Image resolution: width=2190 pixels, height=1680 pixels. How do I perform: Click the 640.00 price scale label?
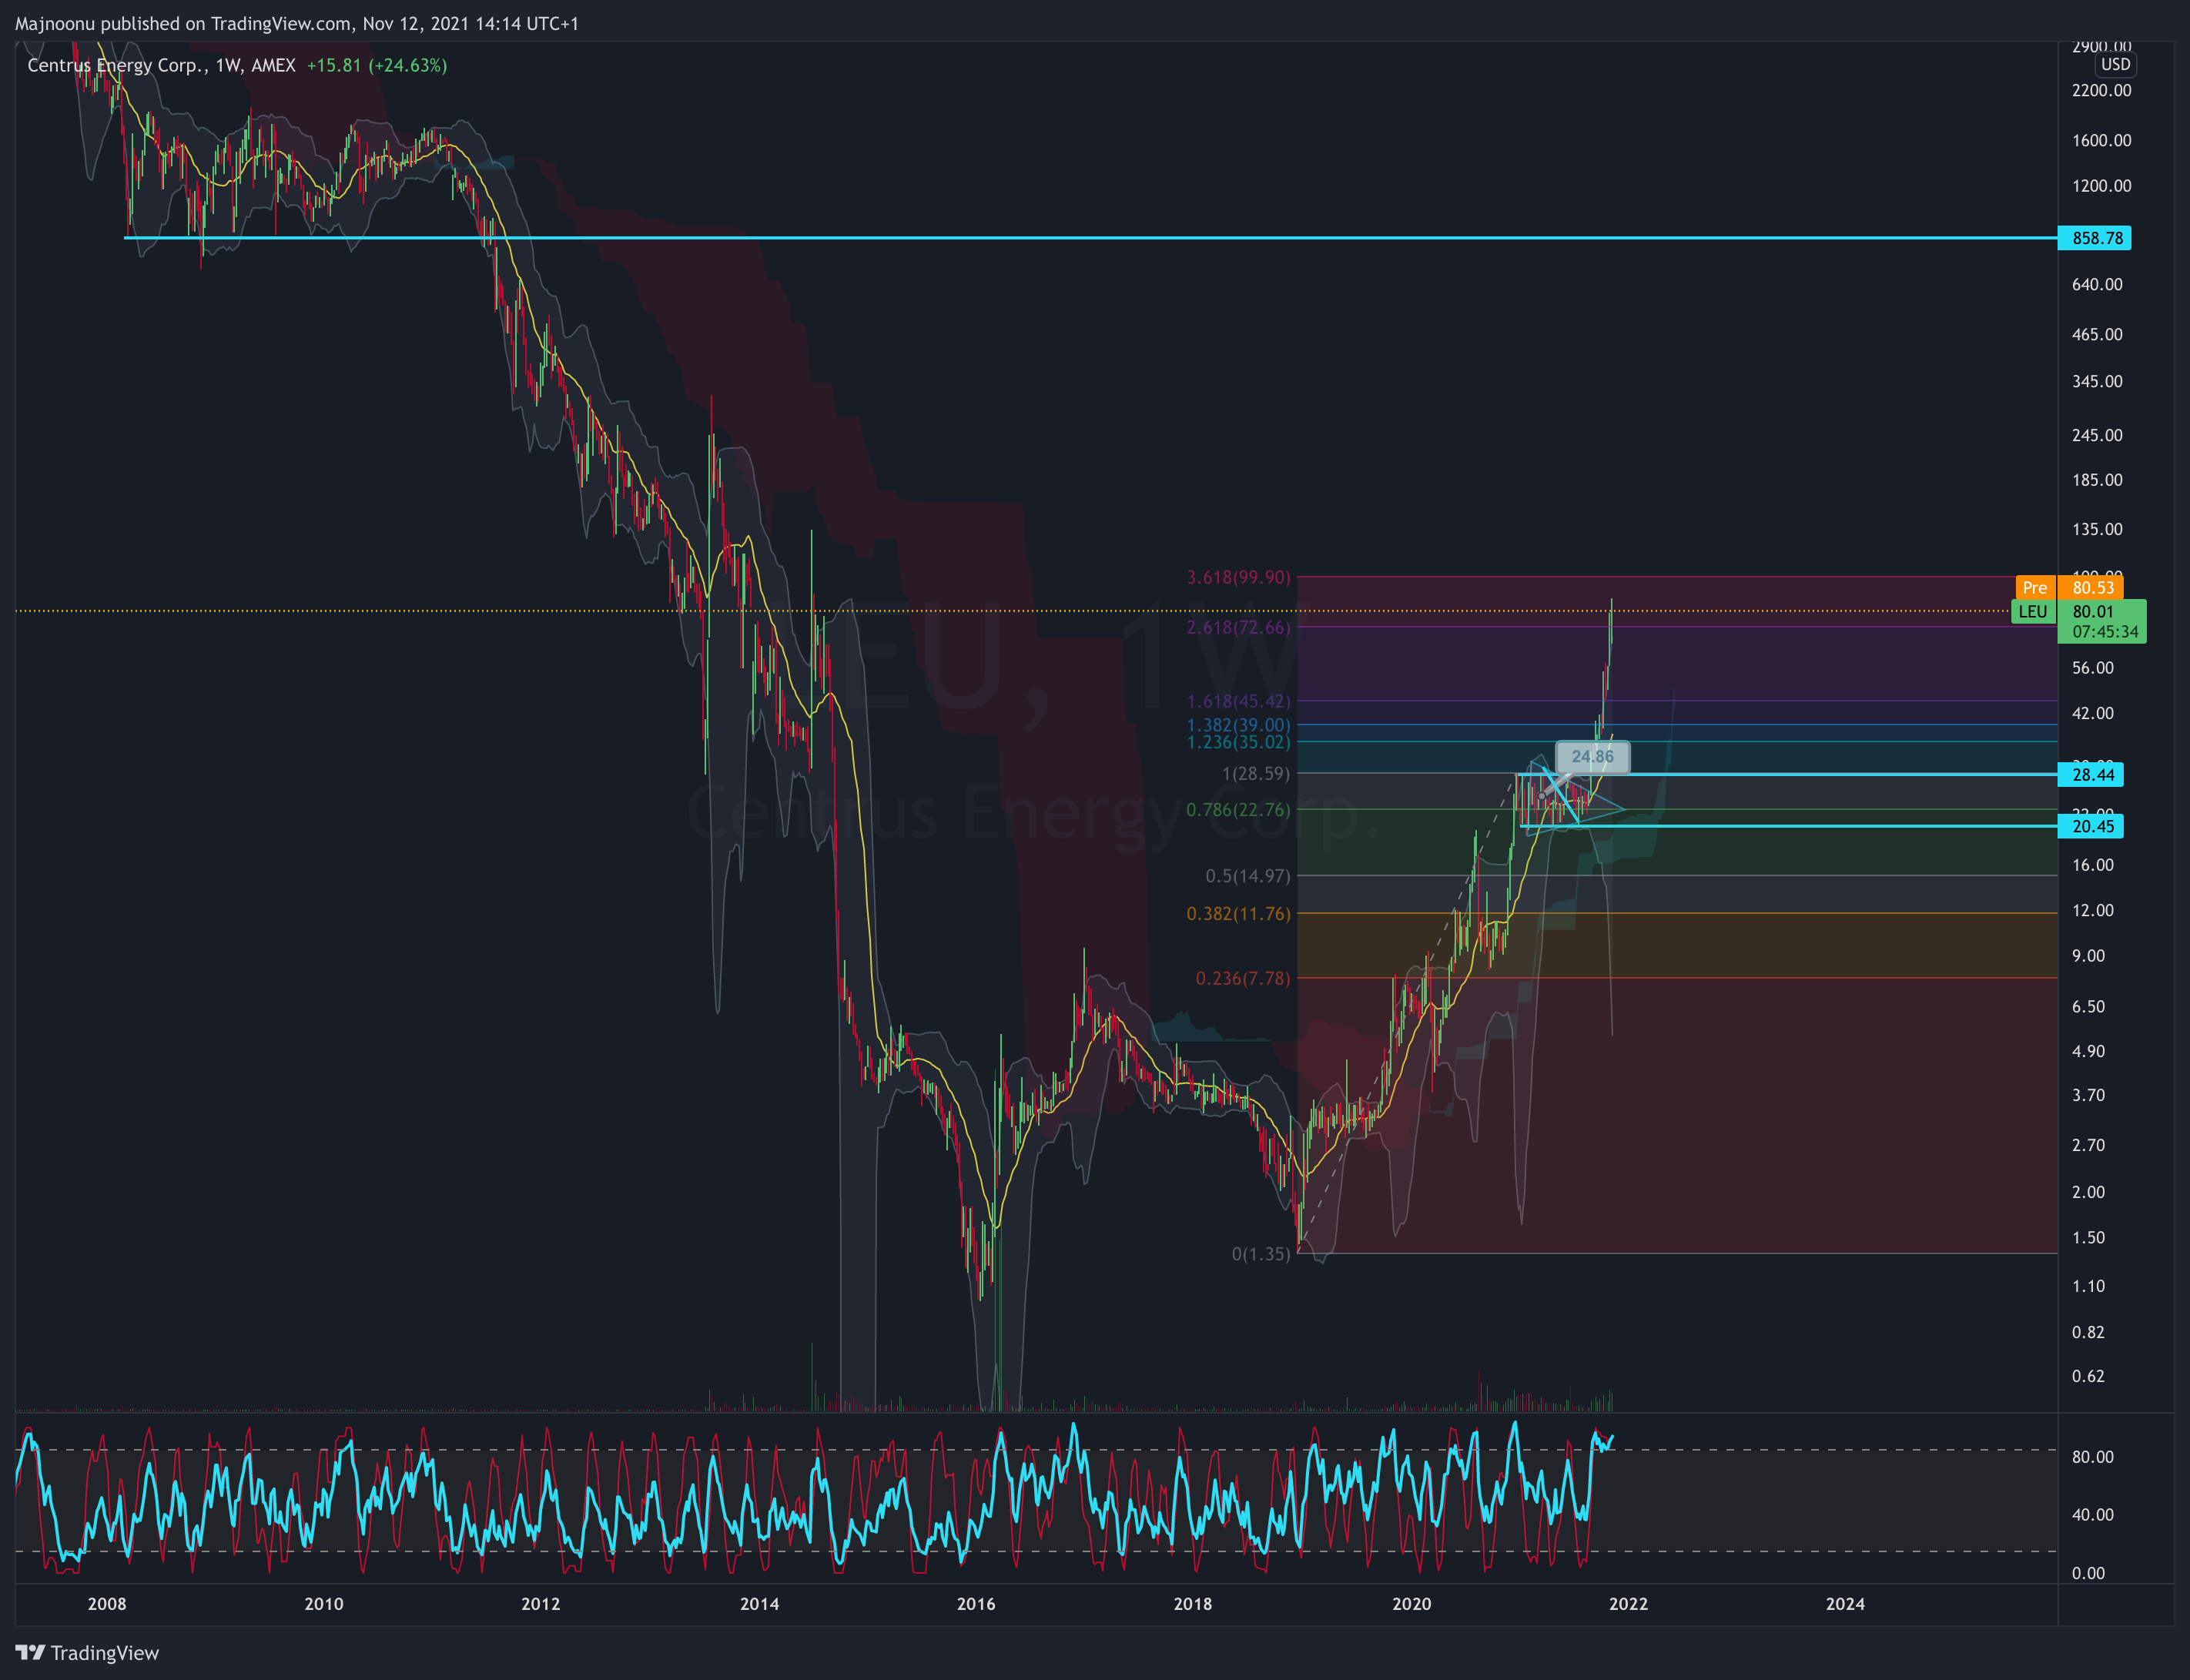[2097, 284]
